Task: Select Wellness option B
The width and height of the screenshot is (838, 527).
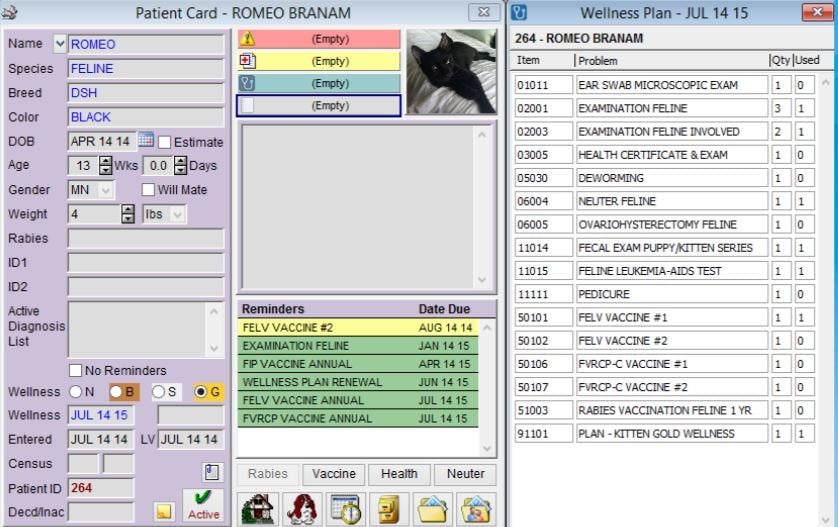Action: click(x=115, y=392)
